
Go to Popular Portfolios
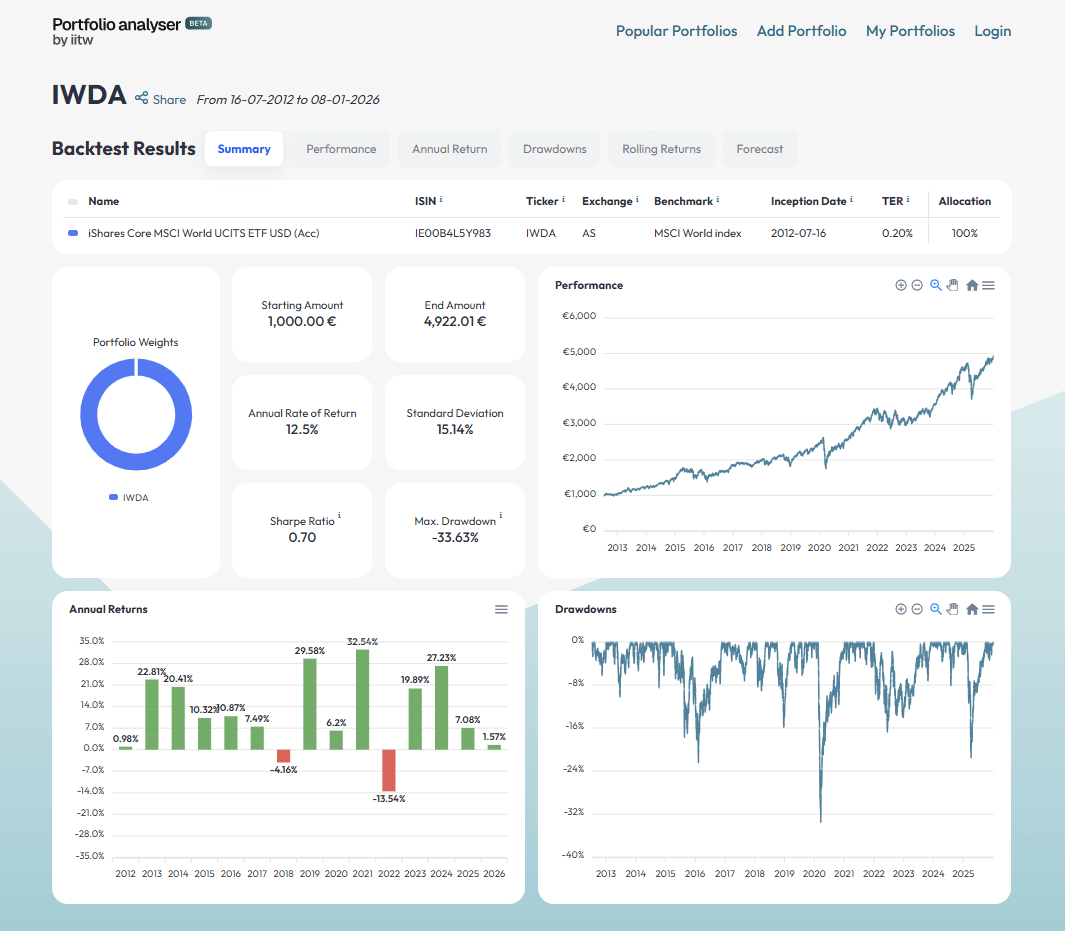pyautogui.click(x=676, y=31)
